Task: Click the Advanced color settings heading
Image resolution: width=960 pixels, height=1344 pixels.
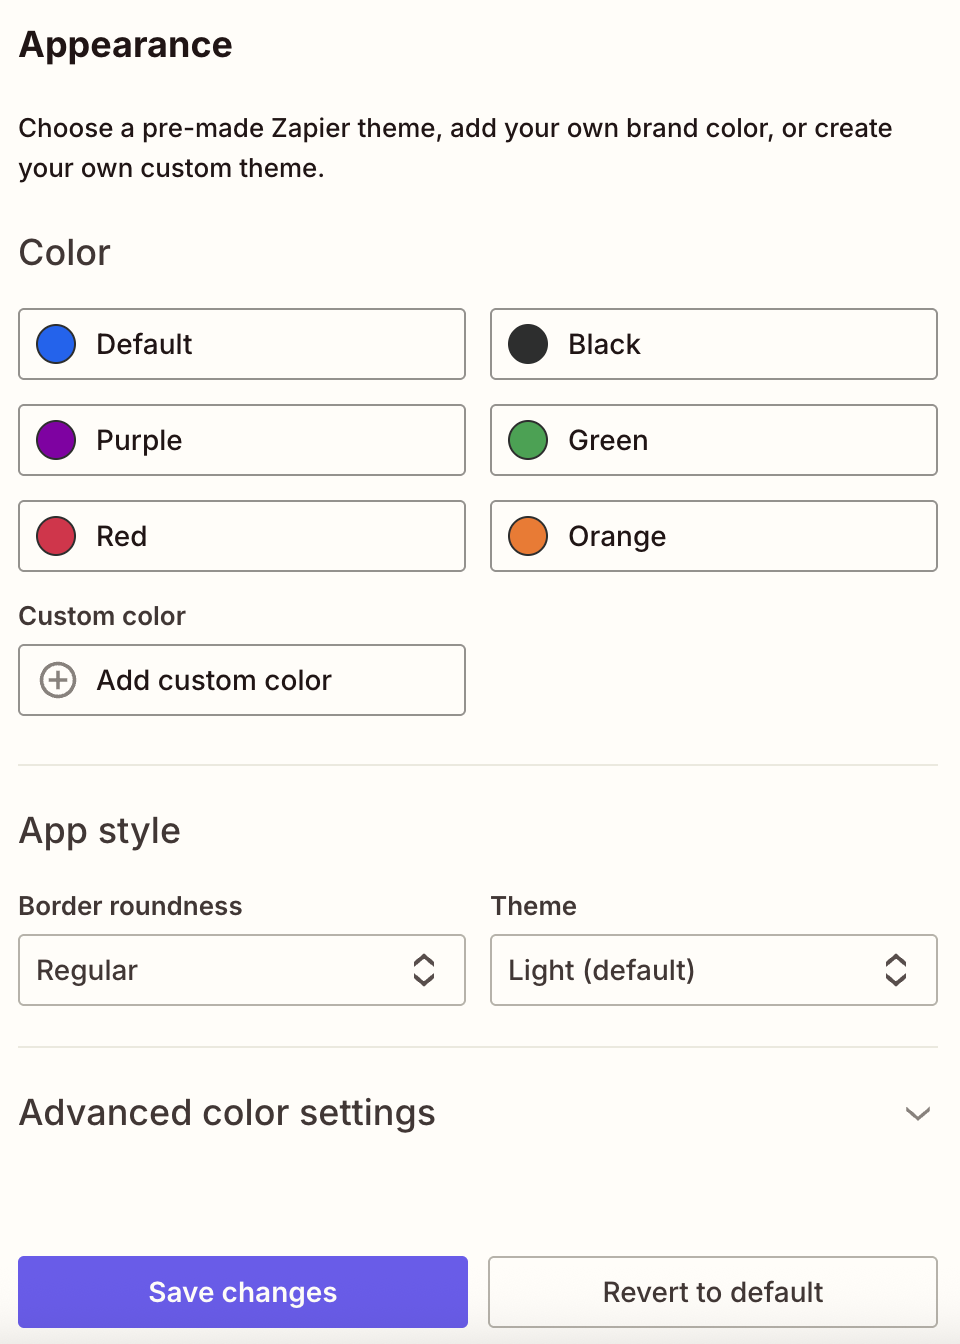Action: 227,1113
